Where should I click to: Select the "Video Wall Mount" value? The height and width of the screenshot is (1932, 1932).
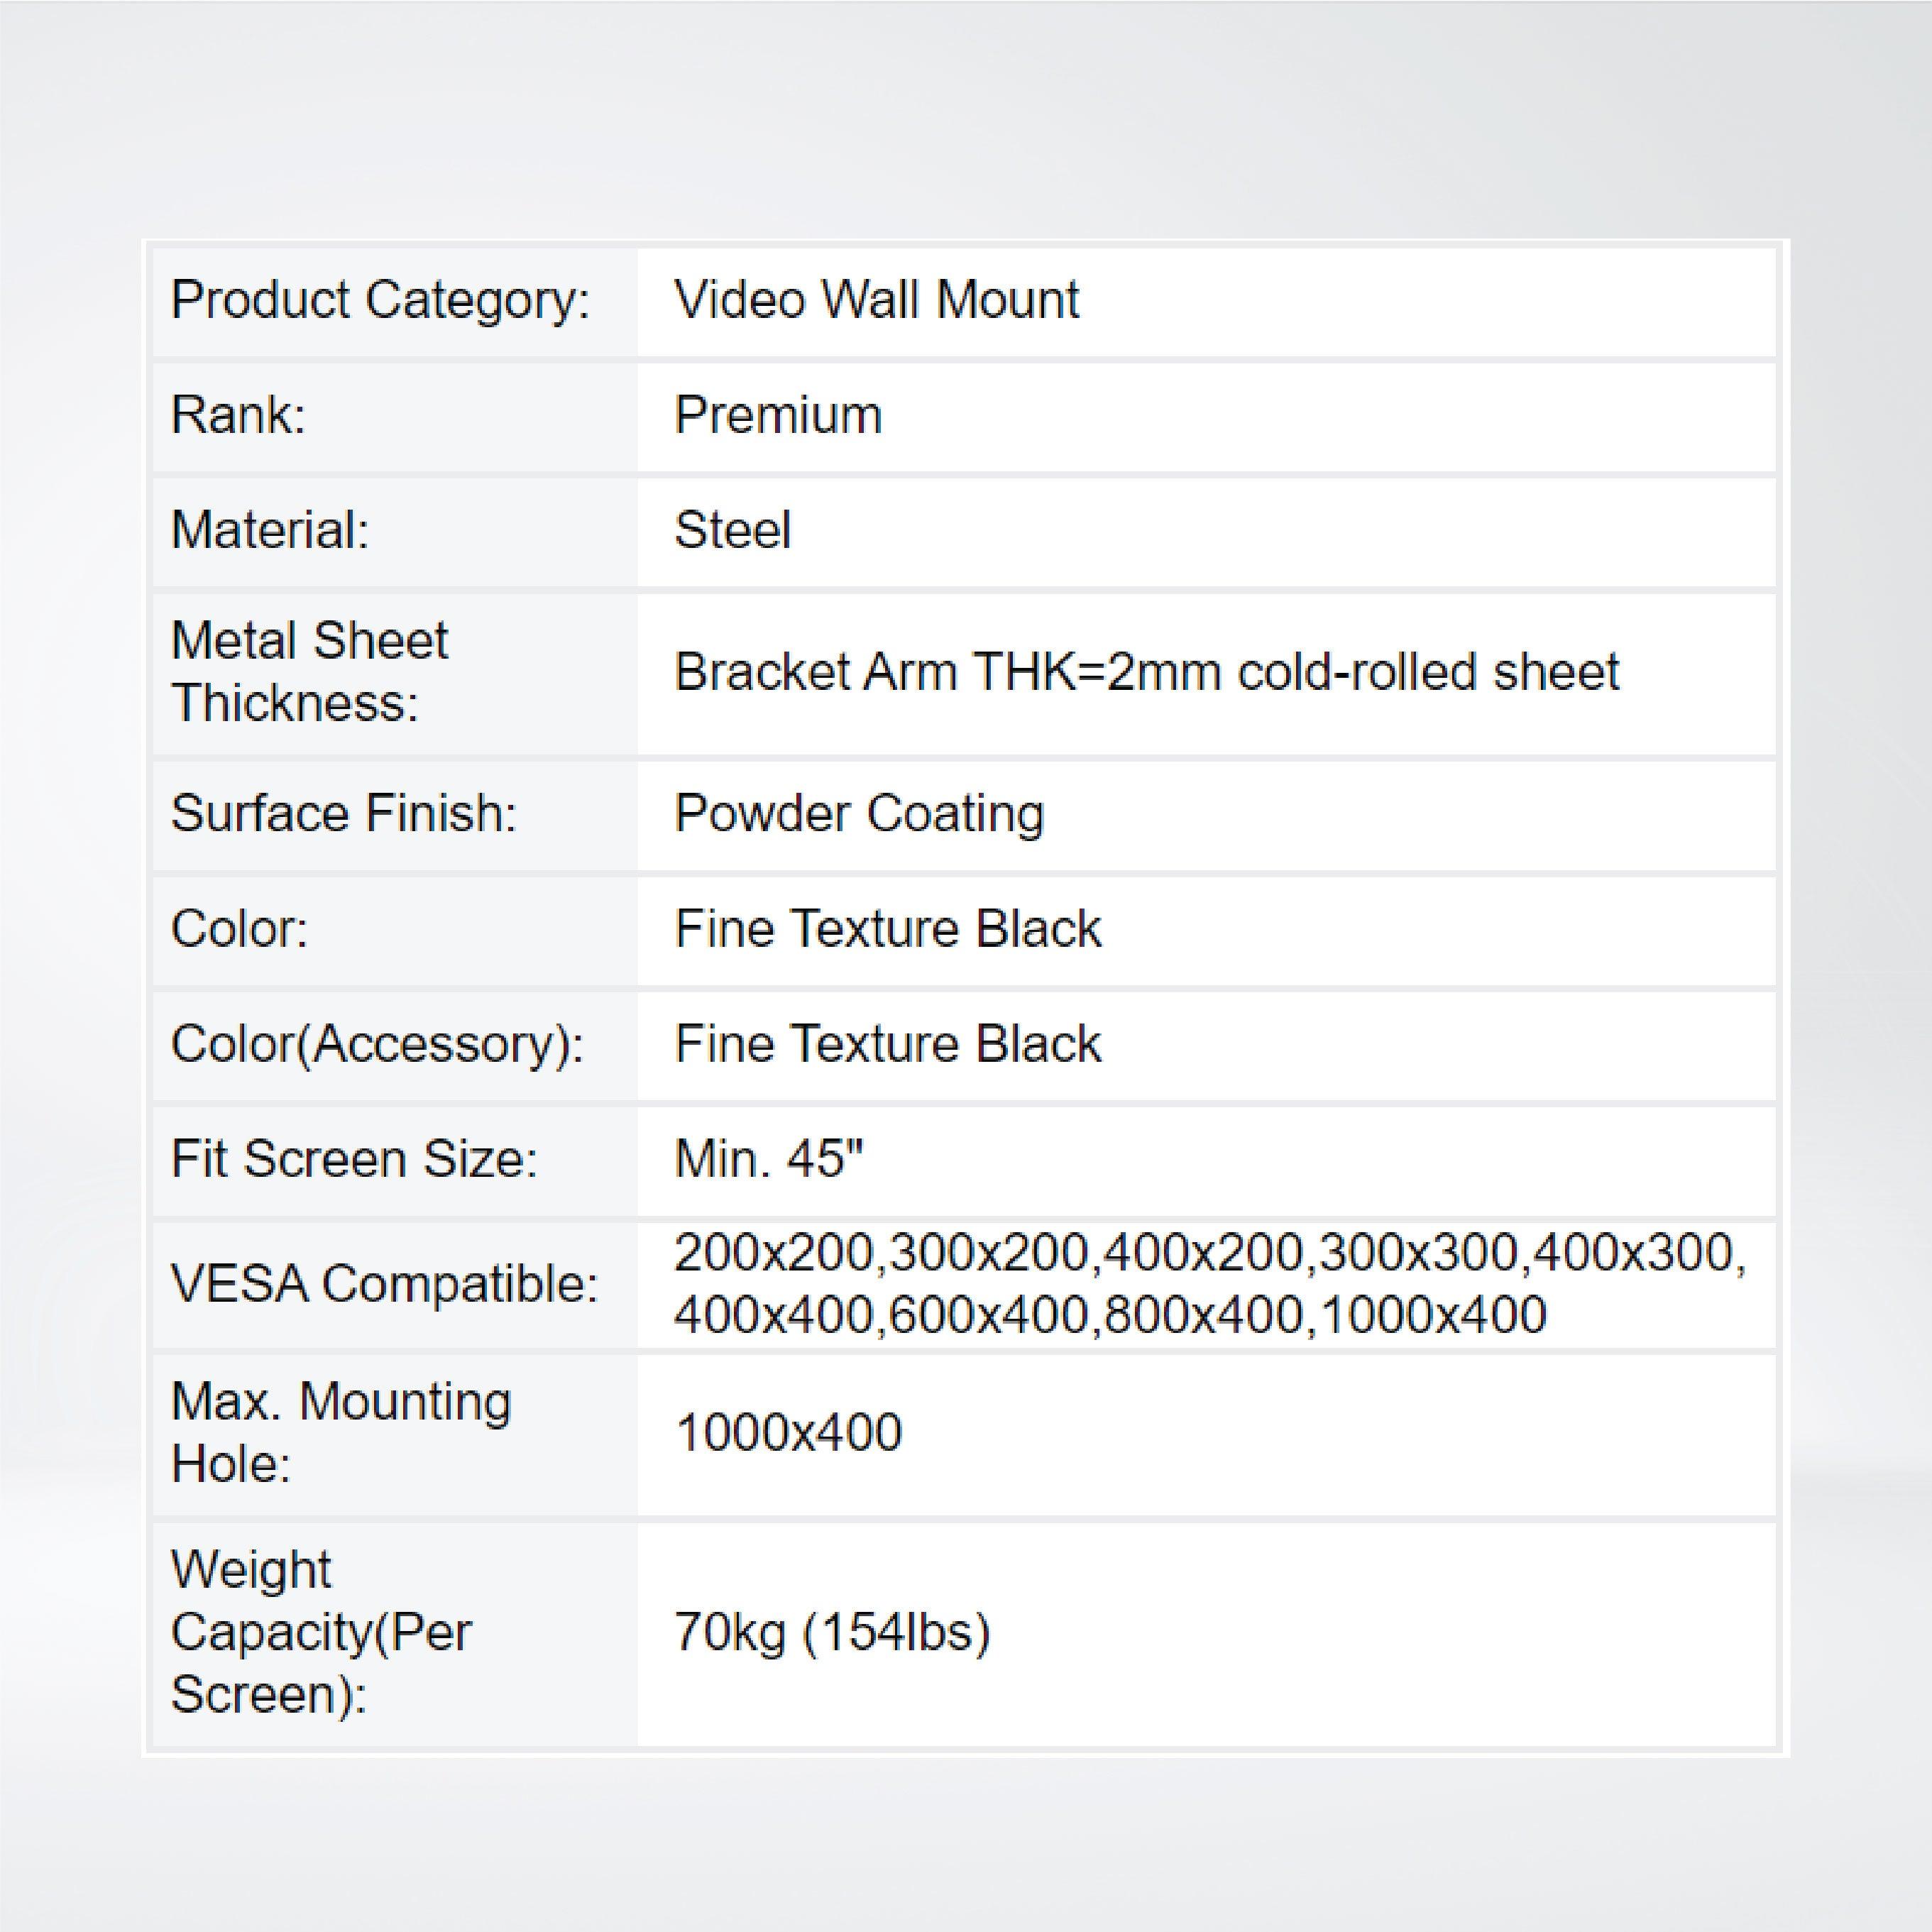876,300
